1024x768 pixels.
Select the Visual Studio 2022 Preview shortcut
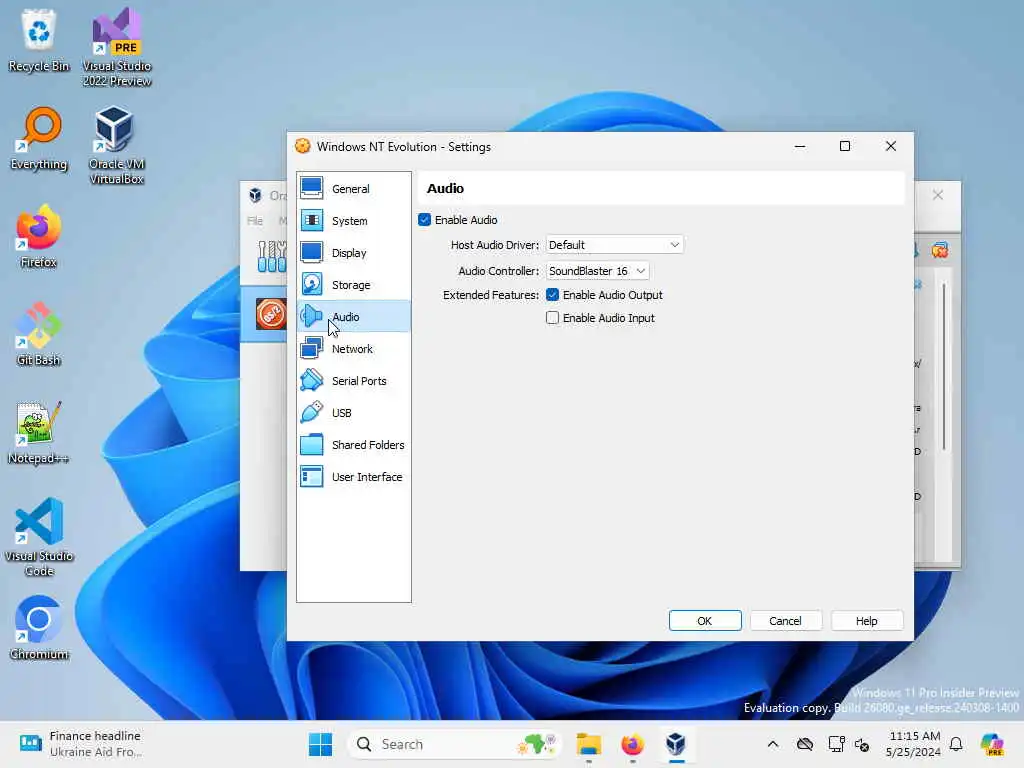point(117,47)
